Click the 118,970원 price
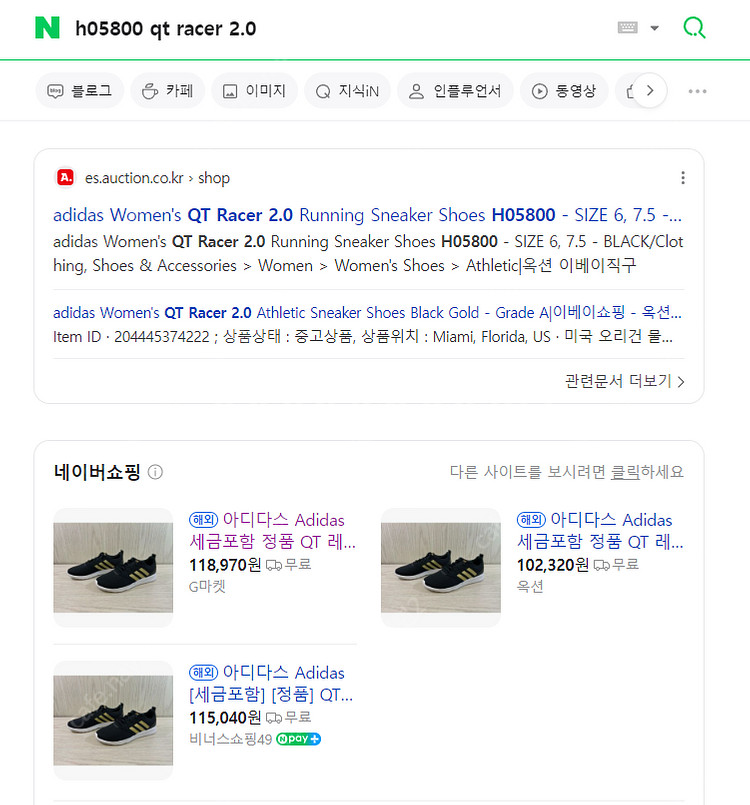 (x=225, y=565)
